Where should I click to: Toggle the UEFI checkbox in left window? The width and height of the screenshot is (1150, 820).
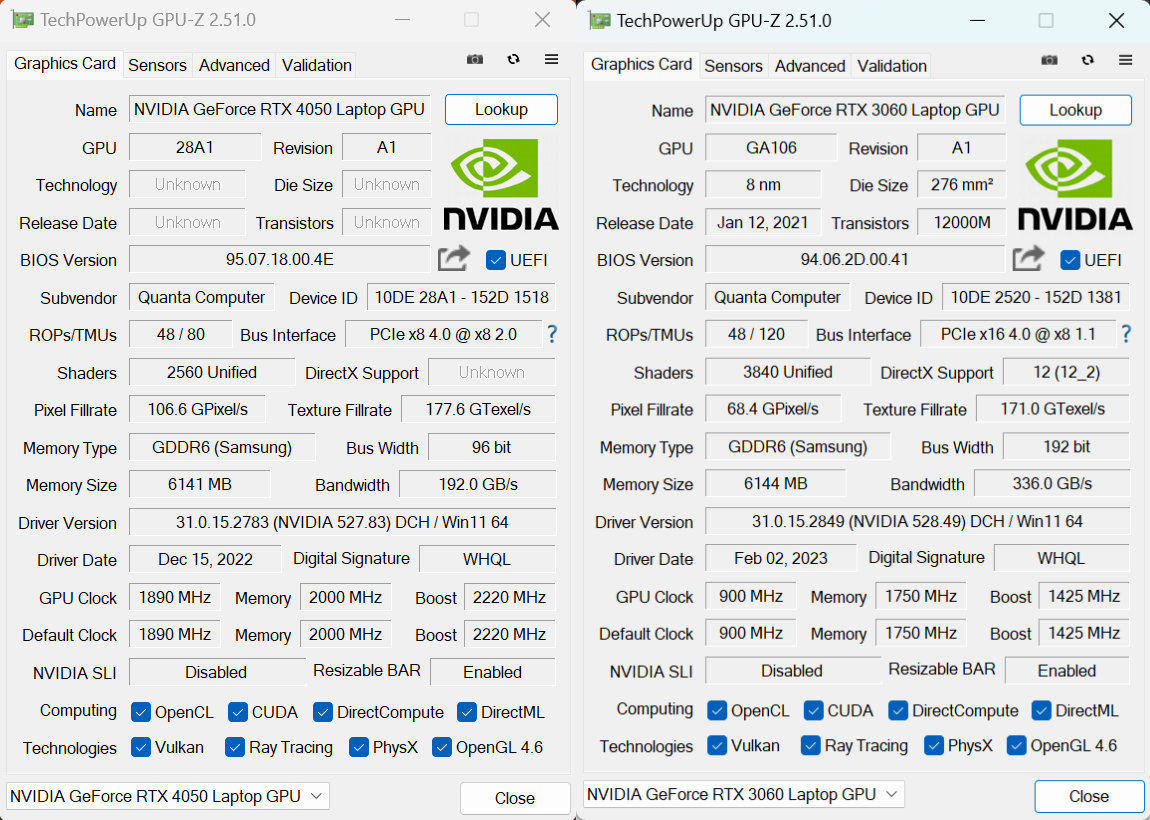coord(495,260)
